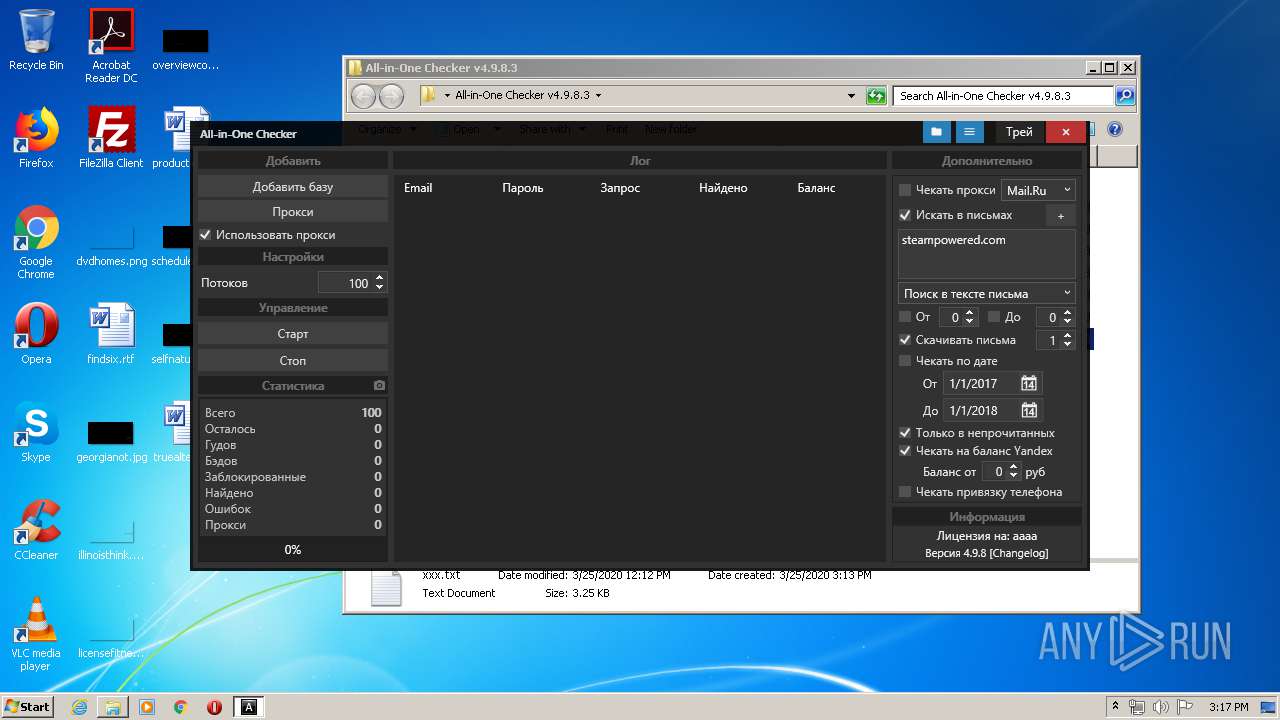Viewport: 1280px width, 720px height.
Task: Select the Recycle Bin desktop icon
Action: coord(36,40)
